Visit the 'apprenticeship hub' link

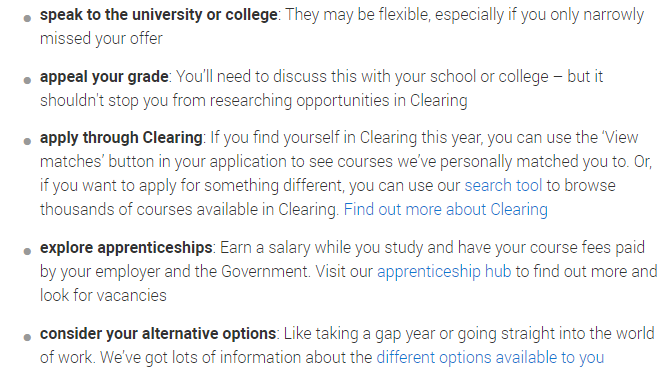tap(444, 271)
